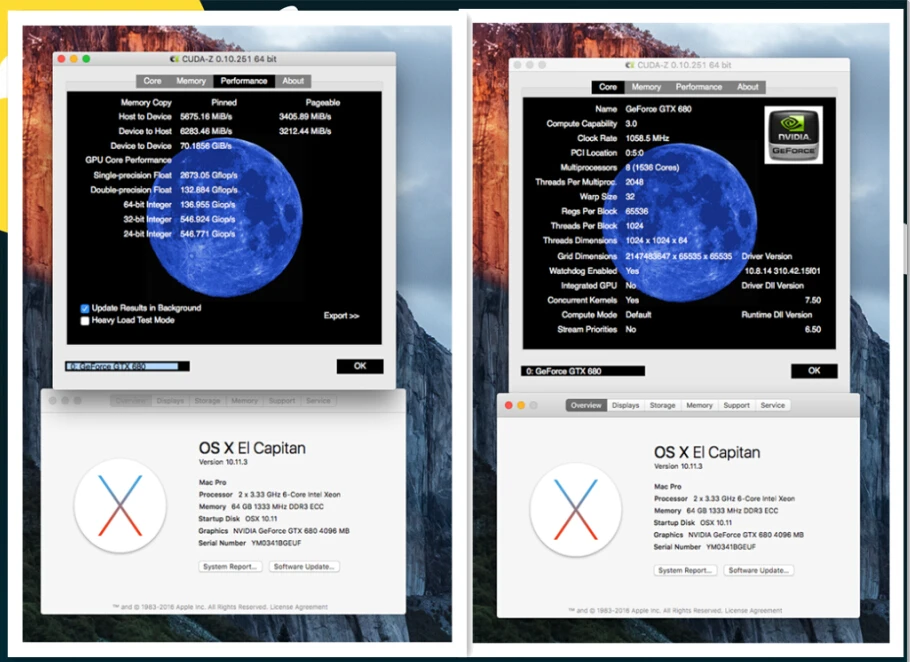
Task: Open Support tab in left About This Mac
Action: [x=281, y=401]
